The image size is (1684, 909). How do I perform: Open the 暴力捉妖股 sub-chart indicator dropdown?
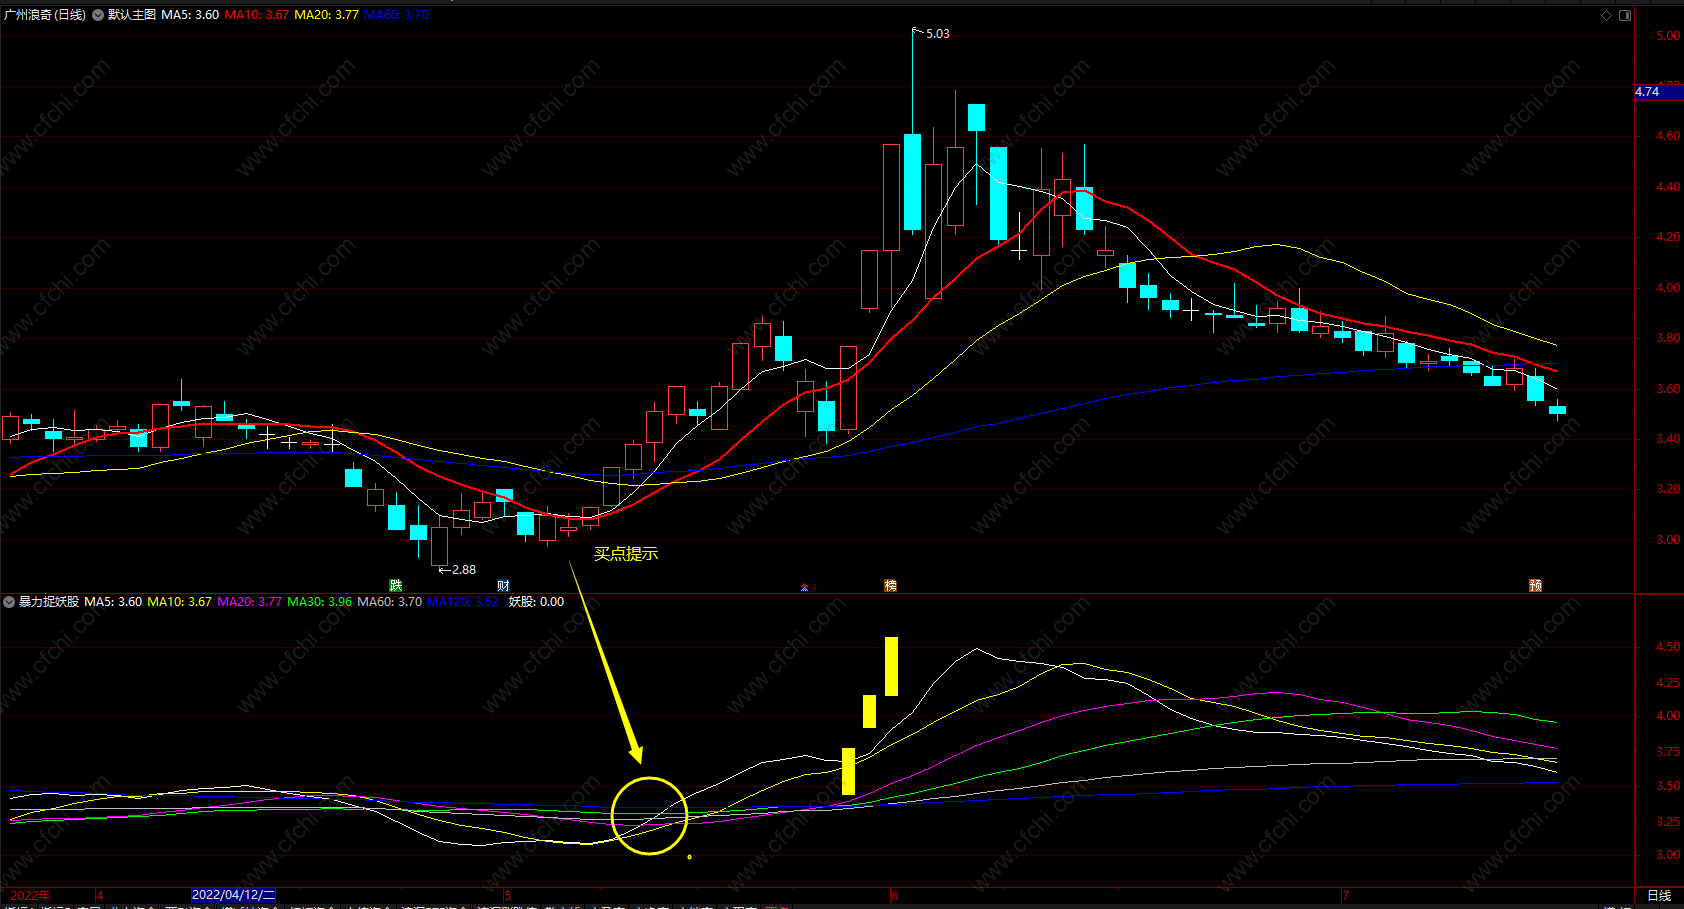9,602
